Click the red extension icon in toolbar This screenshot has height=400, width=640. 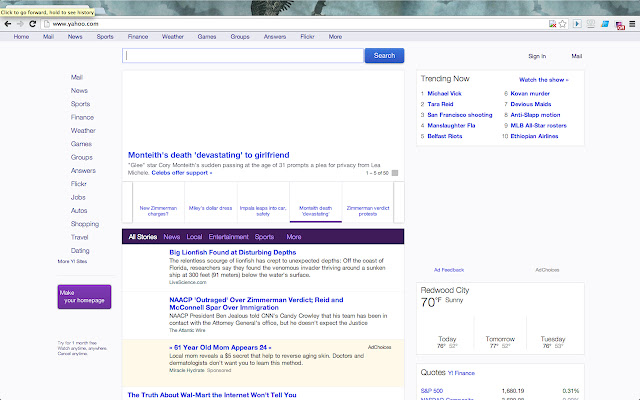click(619, 22)
